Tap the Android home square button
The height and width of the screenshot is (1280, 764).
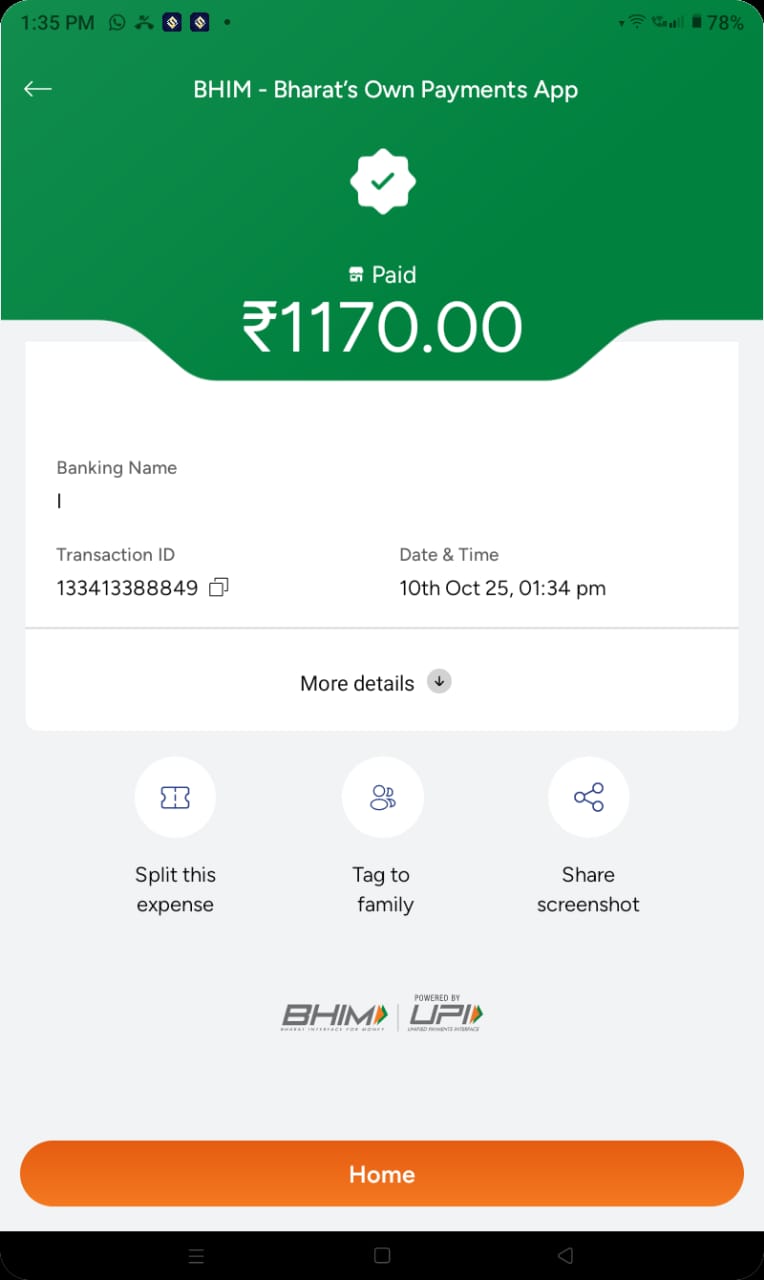[381, 1256]
